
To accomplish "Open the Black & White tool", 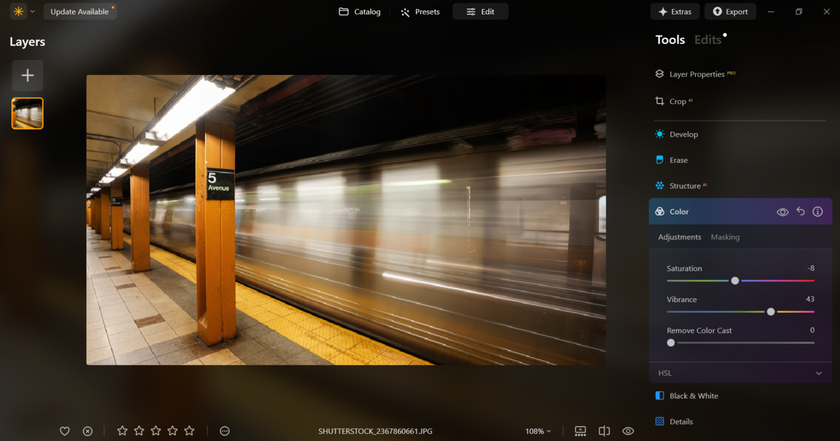I will click(693, 396).
